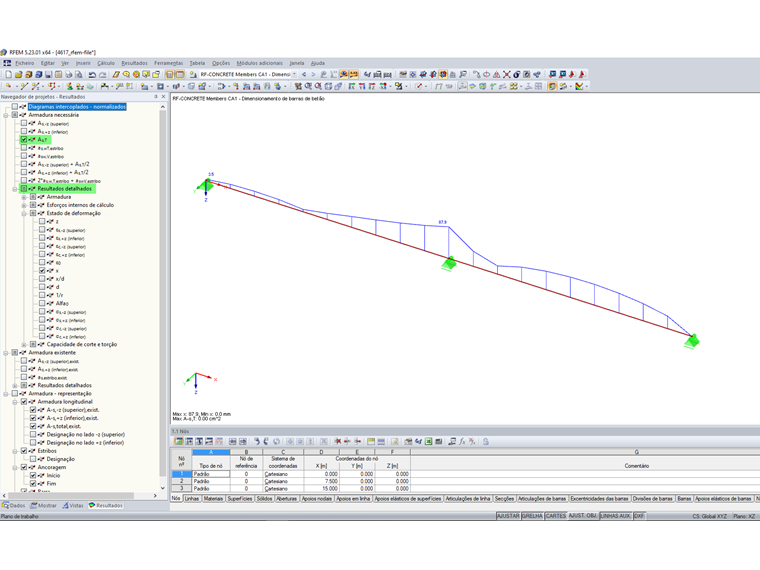Click the first green table icon in table toolbar
760x570 pixels.
[179, 442]
